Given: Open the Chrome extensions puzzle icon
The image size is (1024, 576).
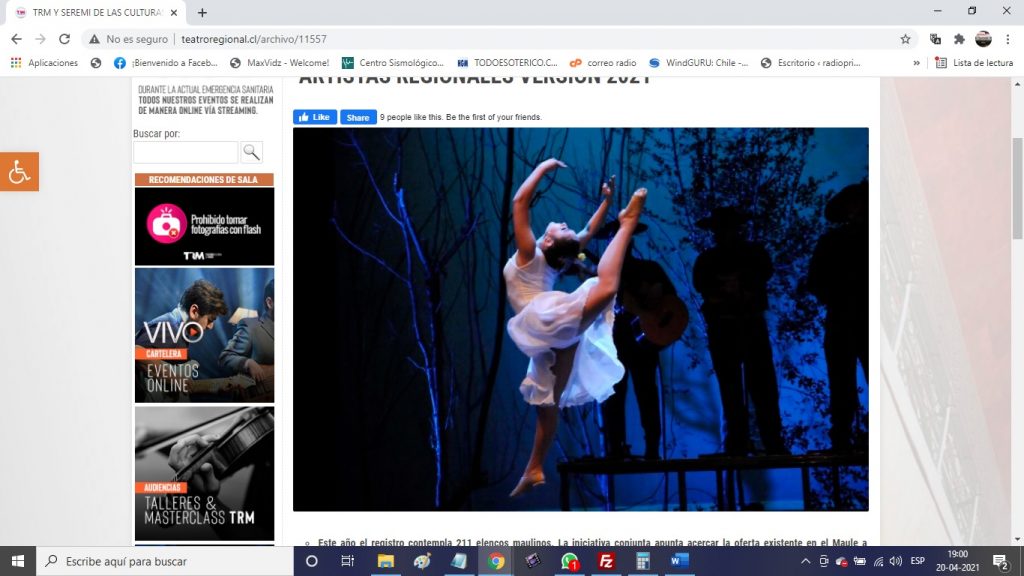Looking at the screenshot, I should [x=959, y=39].
